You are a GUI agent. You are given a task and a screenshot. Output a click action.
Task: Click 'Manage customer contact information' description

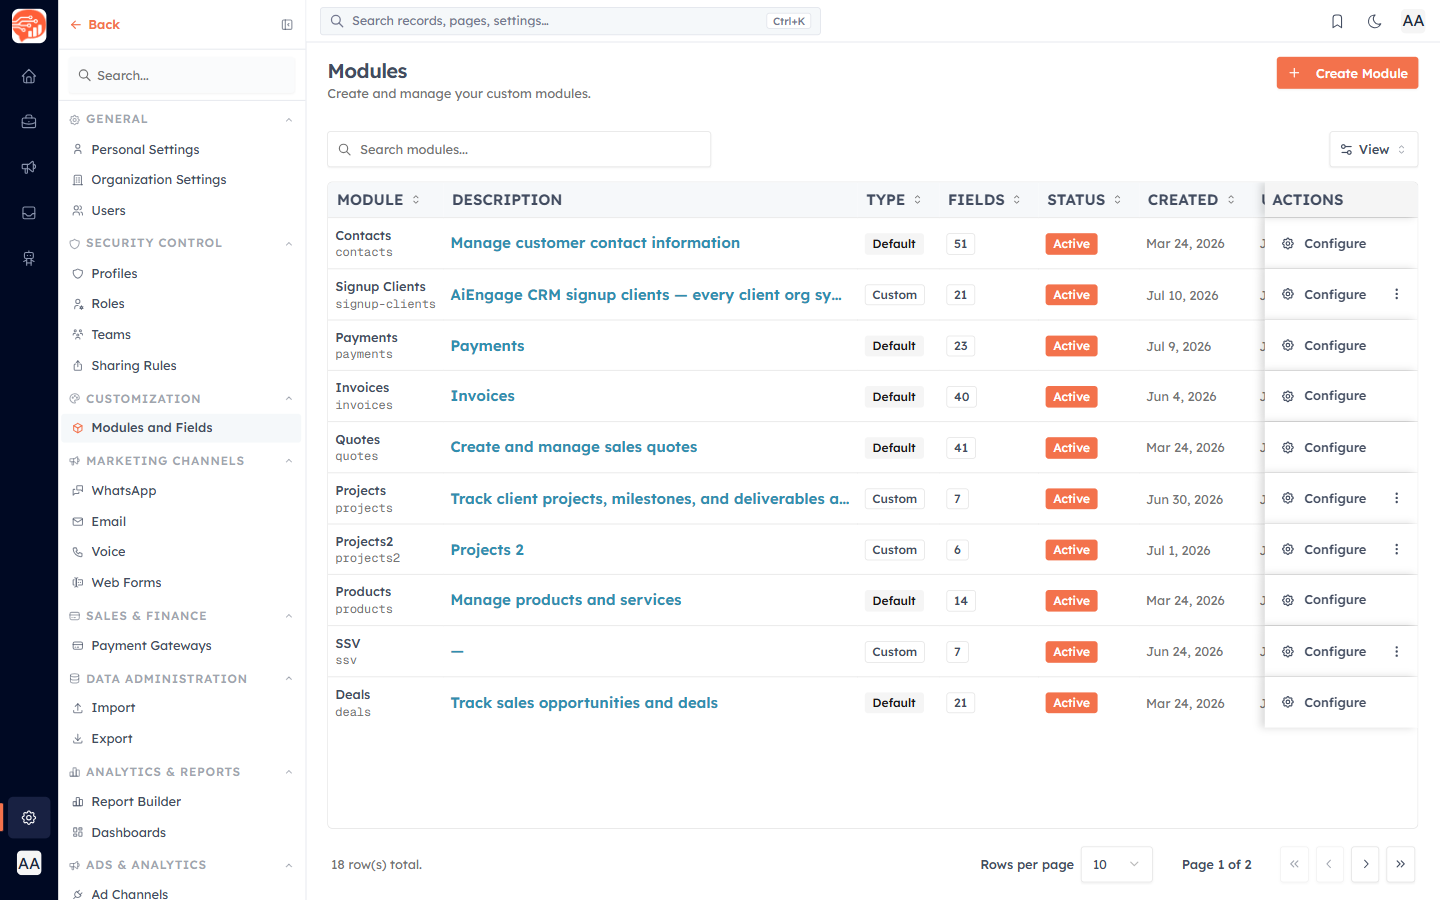tap(595, 243)
